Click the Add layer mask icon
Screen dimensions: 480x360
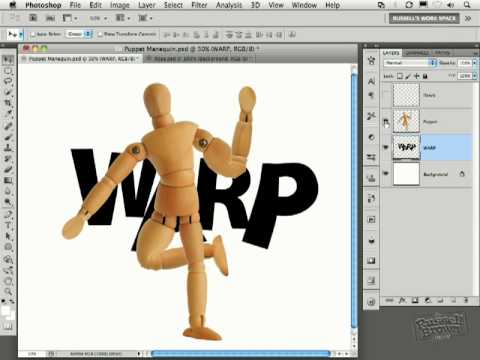[x=415, y=300]
